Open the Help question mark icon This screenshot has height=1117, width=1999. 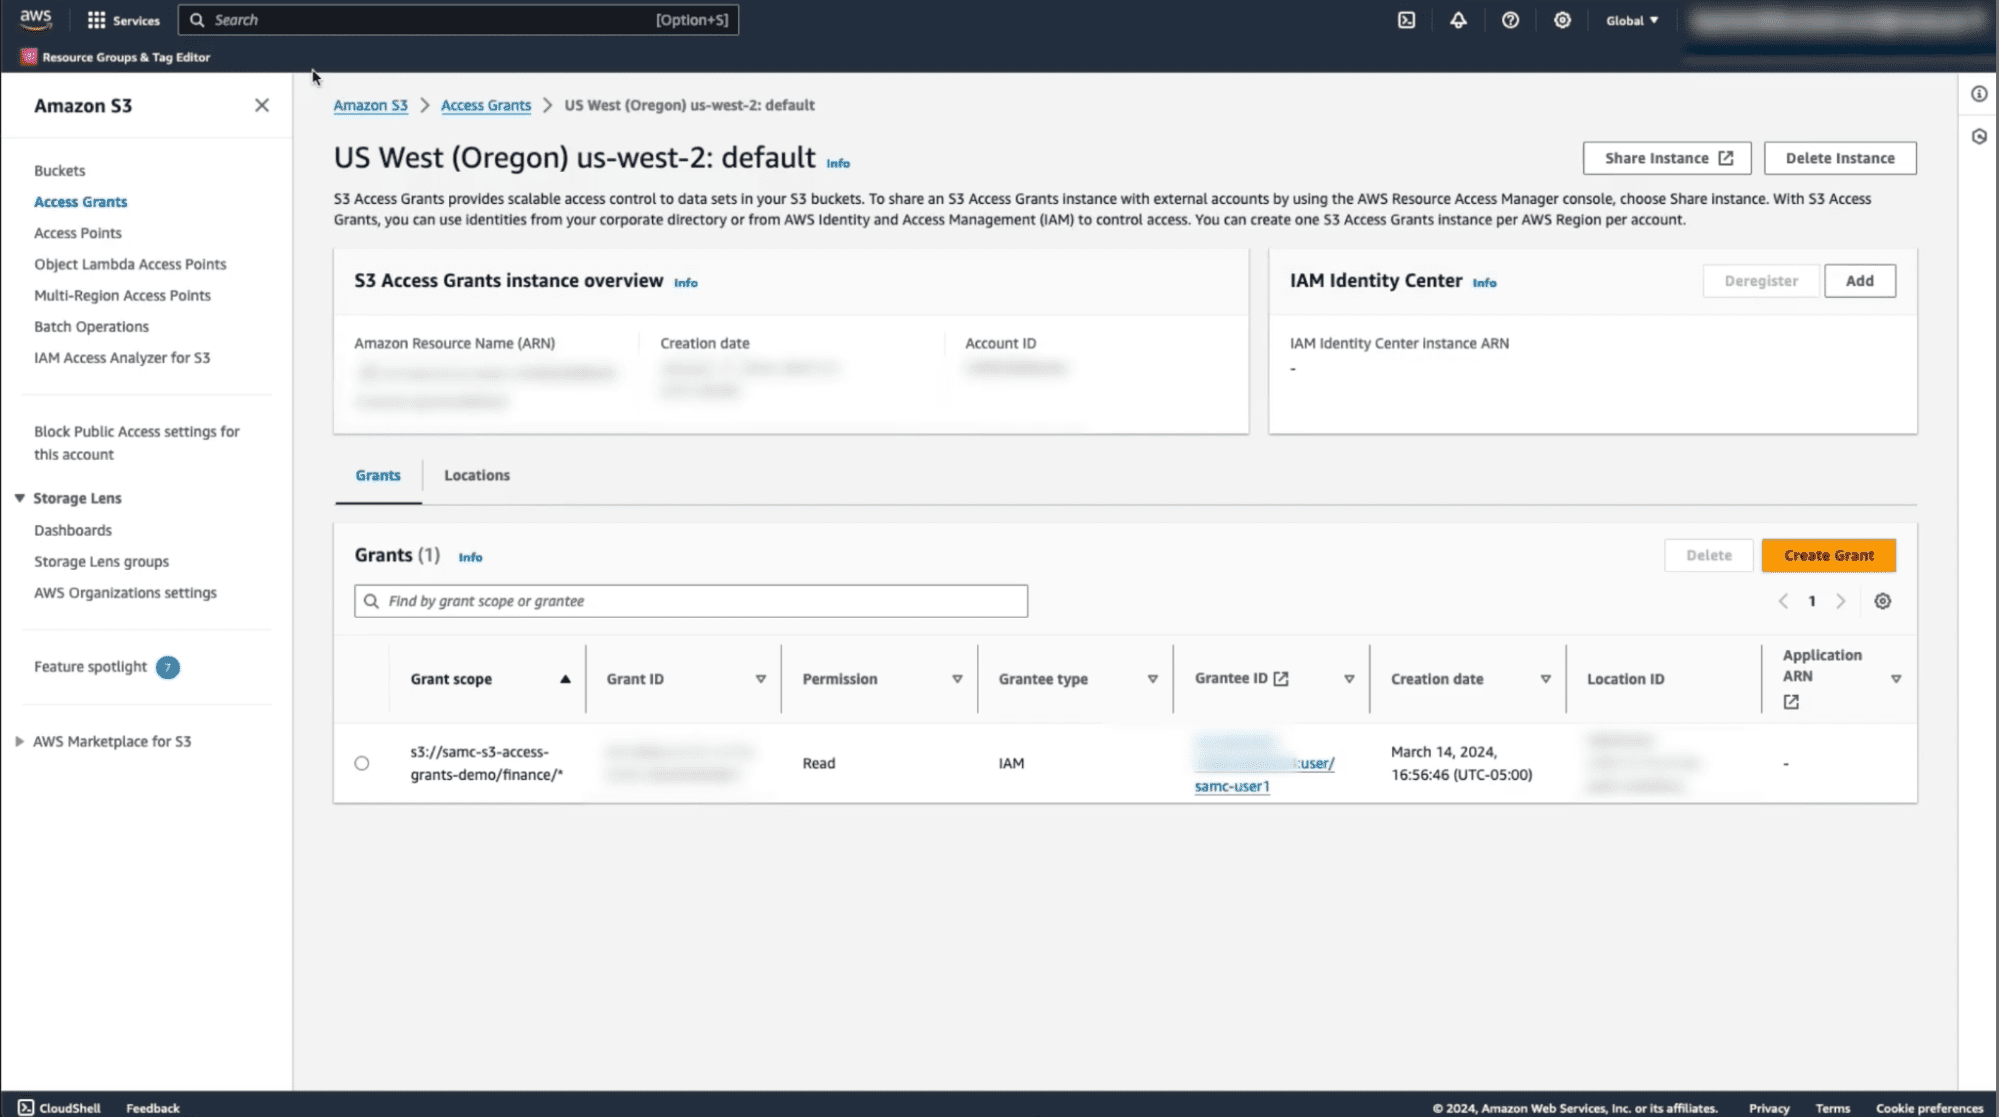click(x=1510, y=20)
